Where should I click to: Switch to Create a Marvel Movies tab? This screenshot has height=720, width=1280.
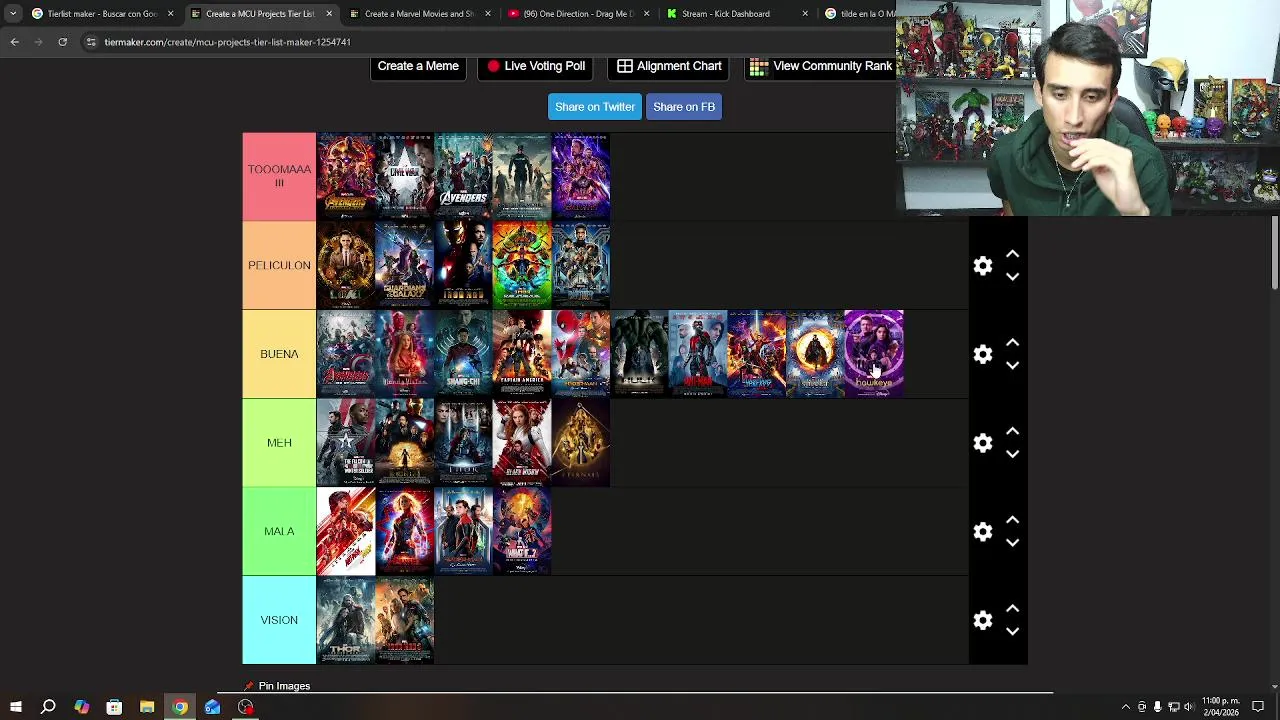(x=419, y=14)
